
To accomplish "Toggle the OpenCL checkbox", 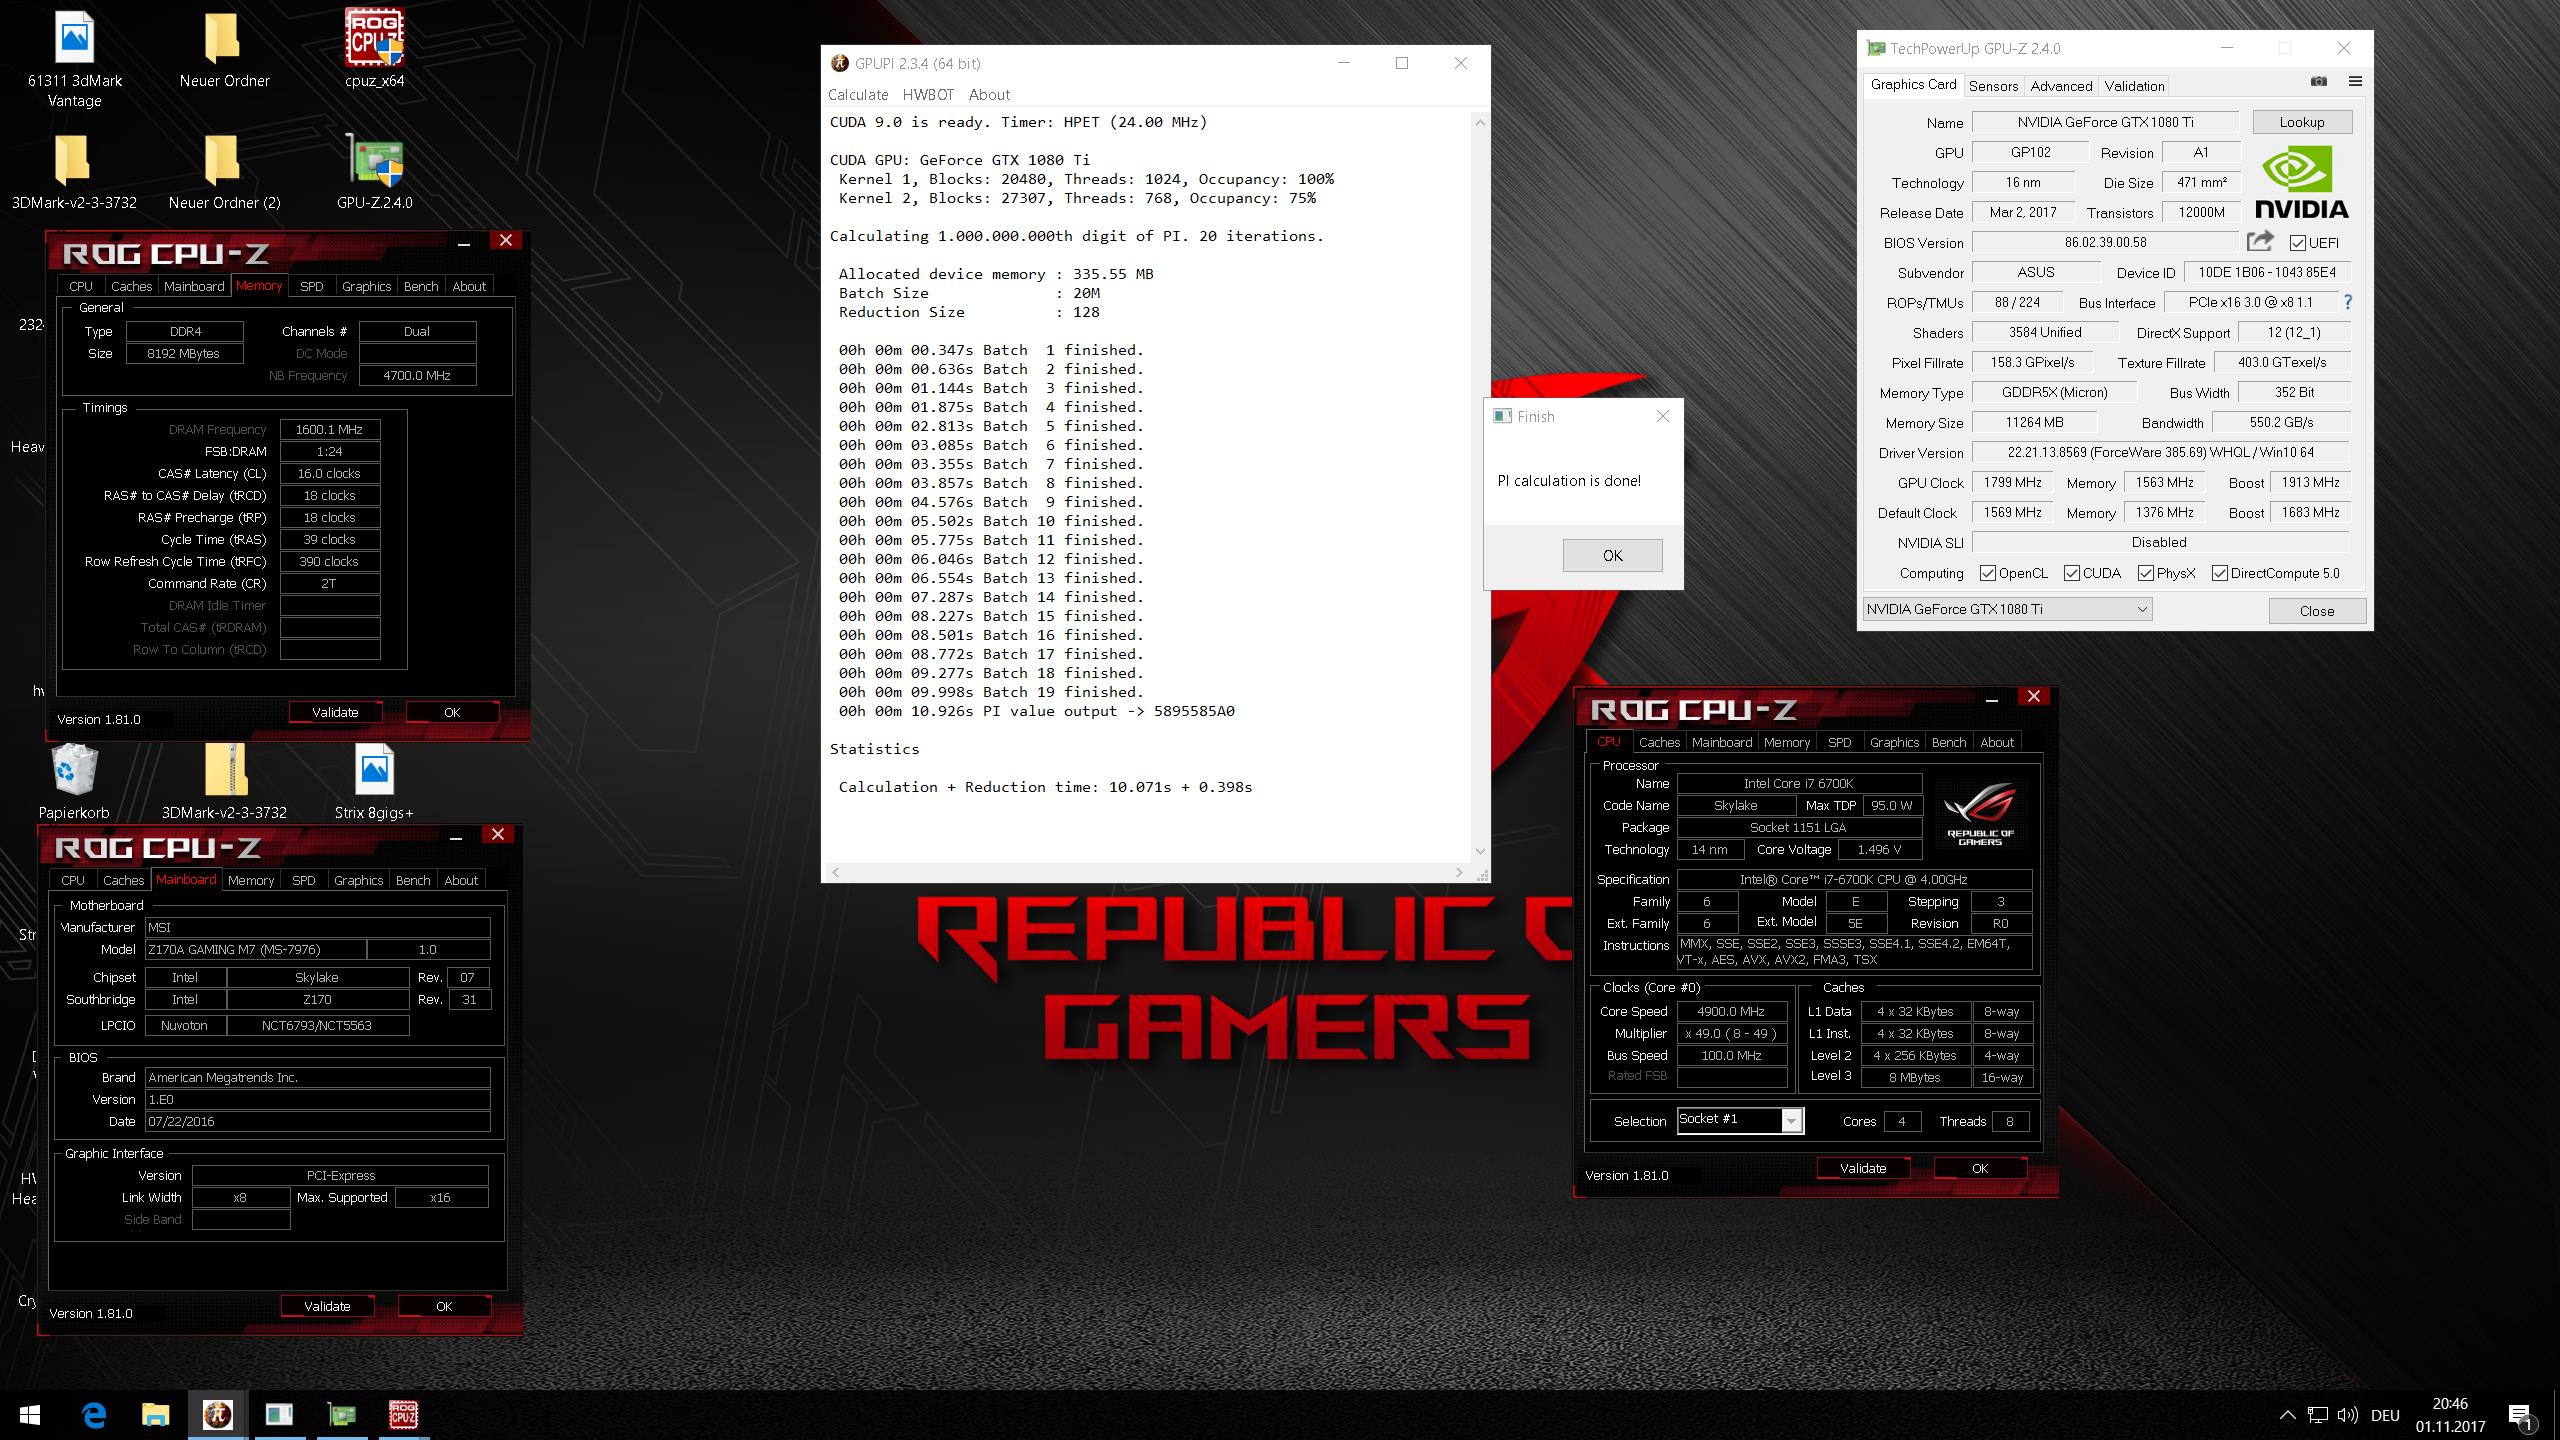I will (x=1987, y=573).
